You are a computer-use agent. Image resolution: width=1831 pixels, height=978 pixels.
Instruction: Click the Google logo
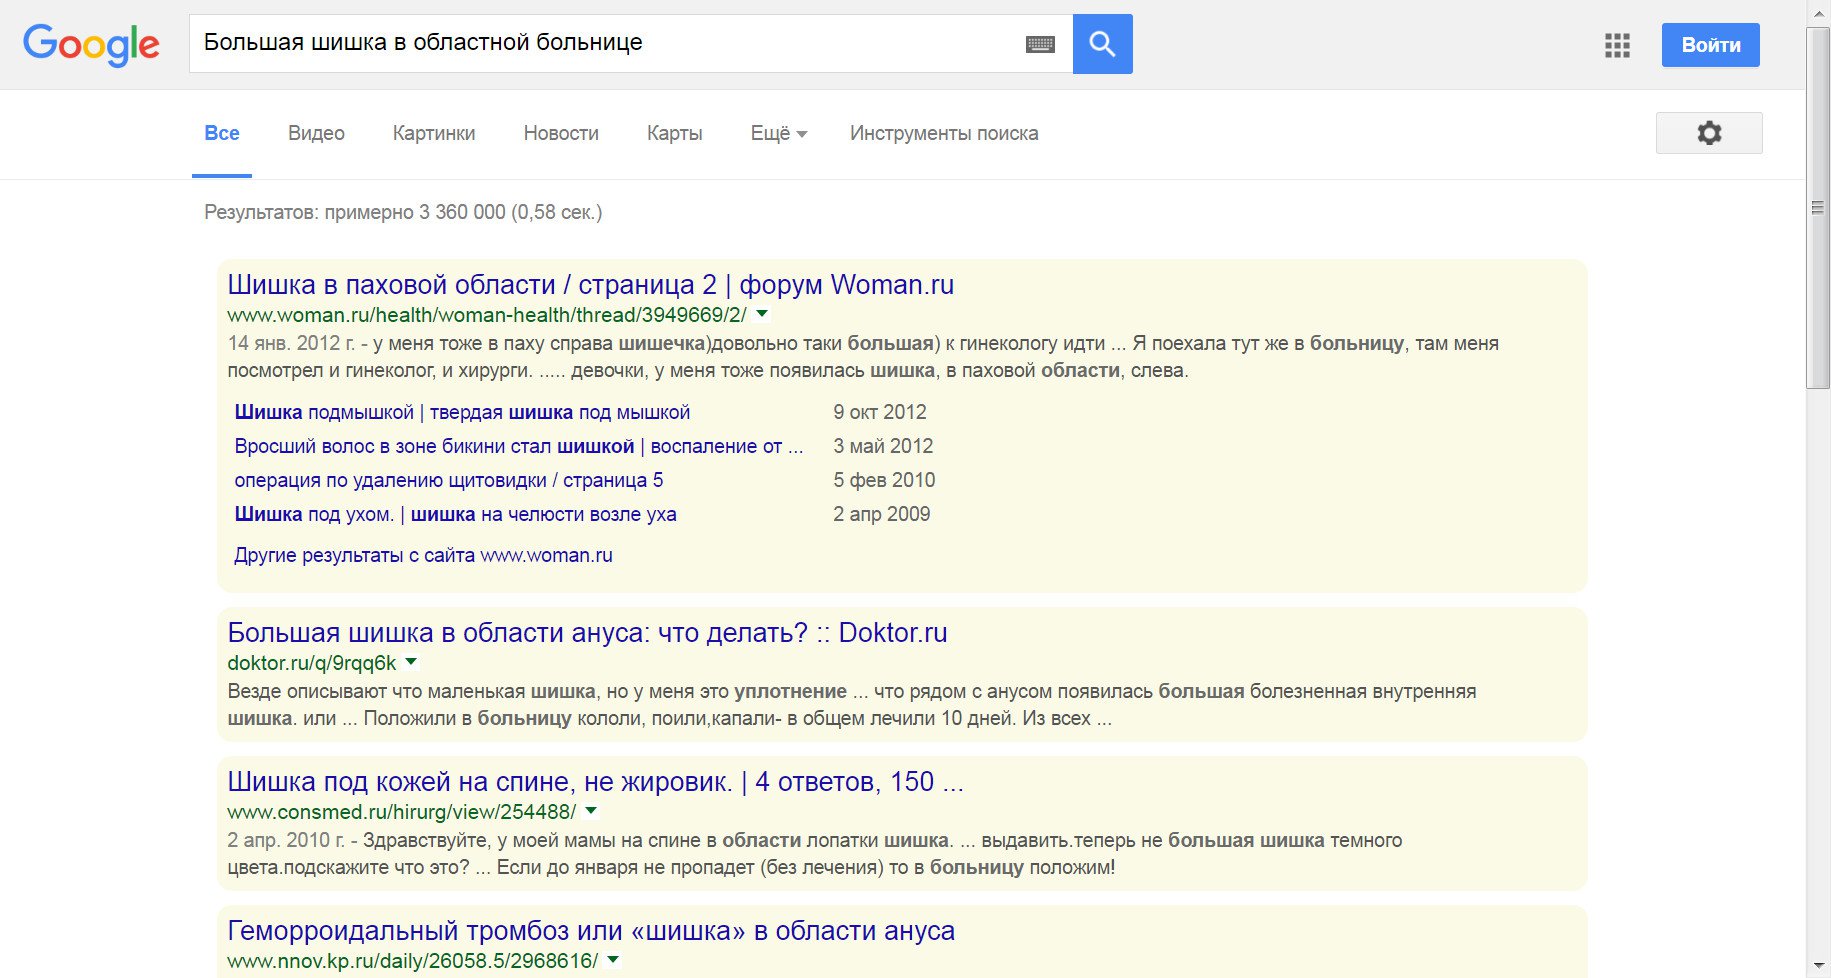pyautogui.click(x=91, y=45)
